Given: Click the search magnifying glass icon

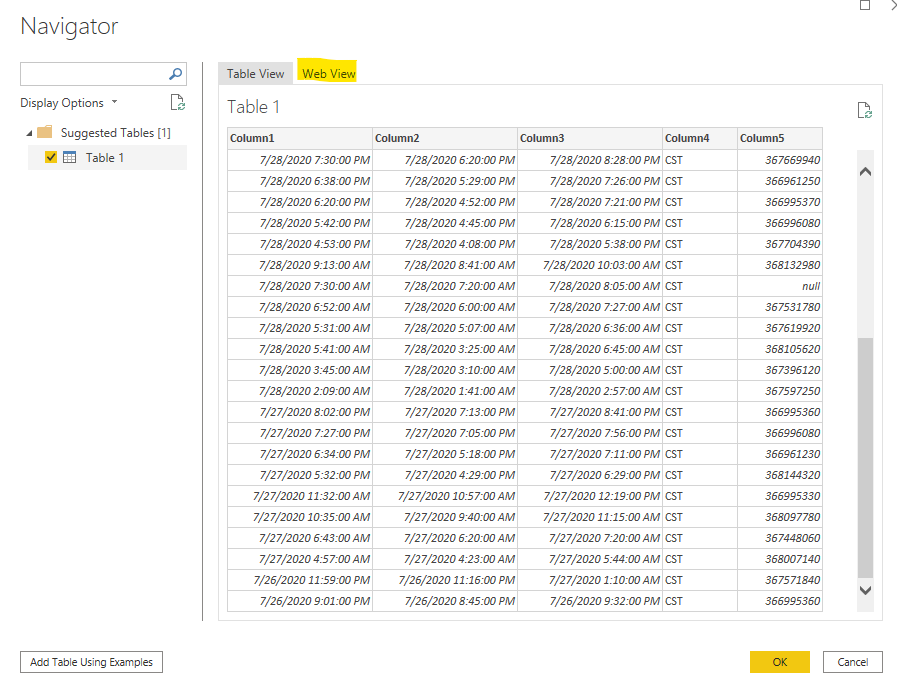Looking at the screenshot, I should [x=175, y=74].
